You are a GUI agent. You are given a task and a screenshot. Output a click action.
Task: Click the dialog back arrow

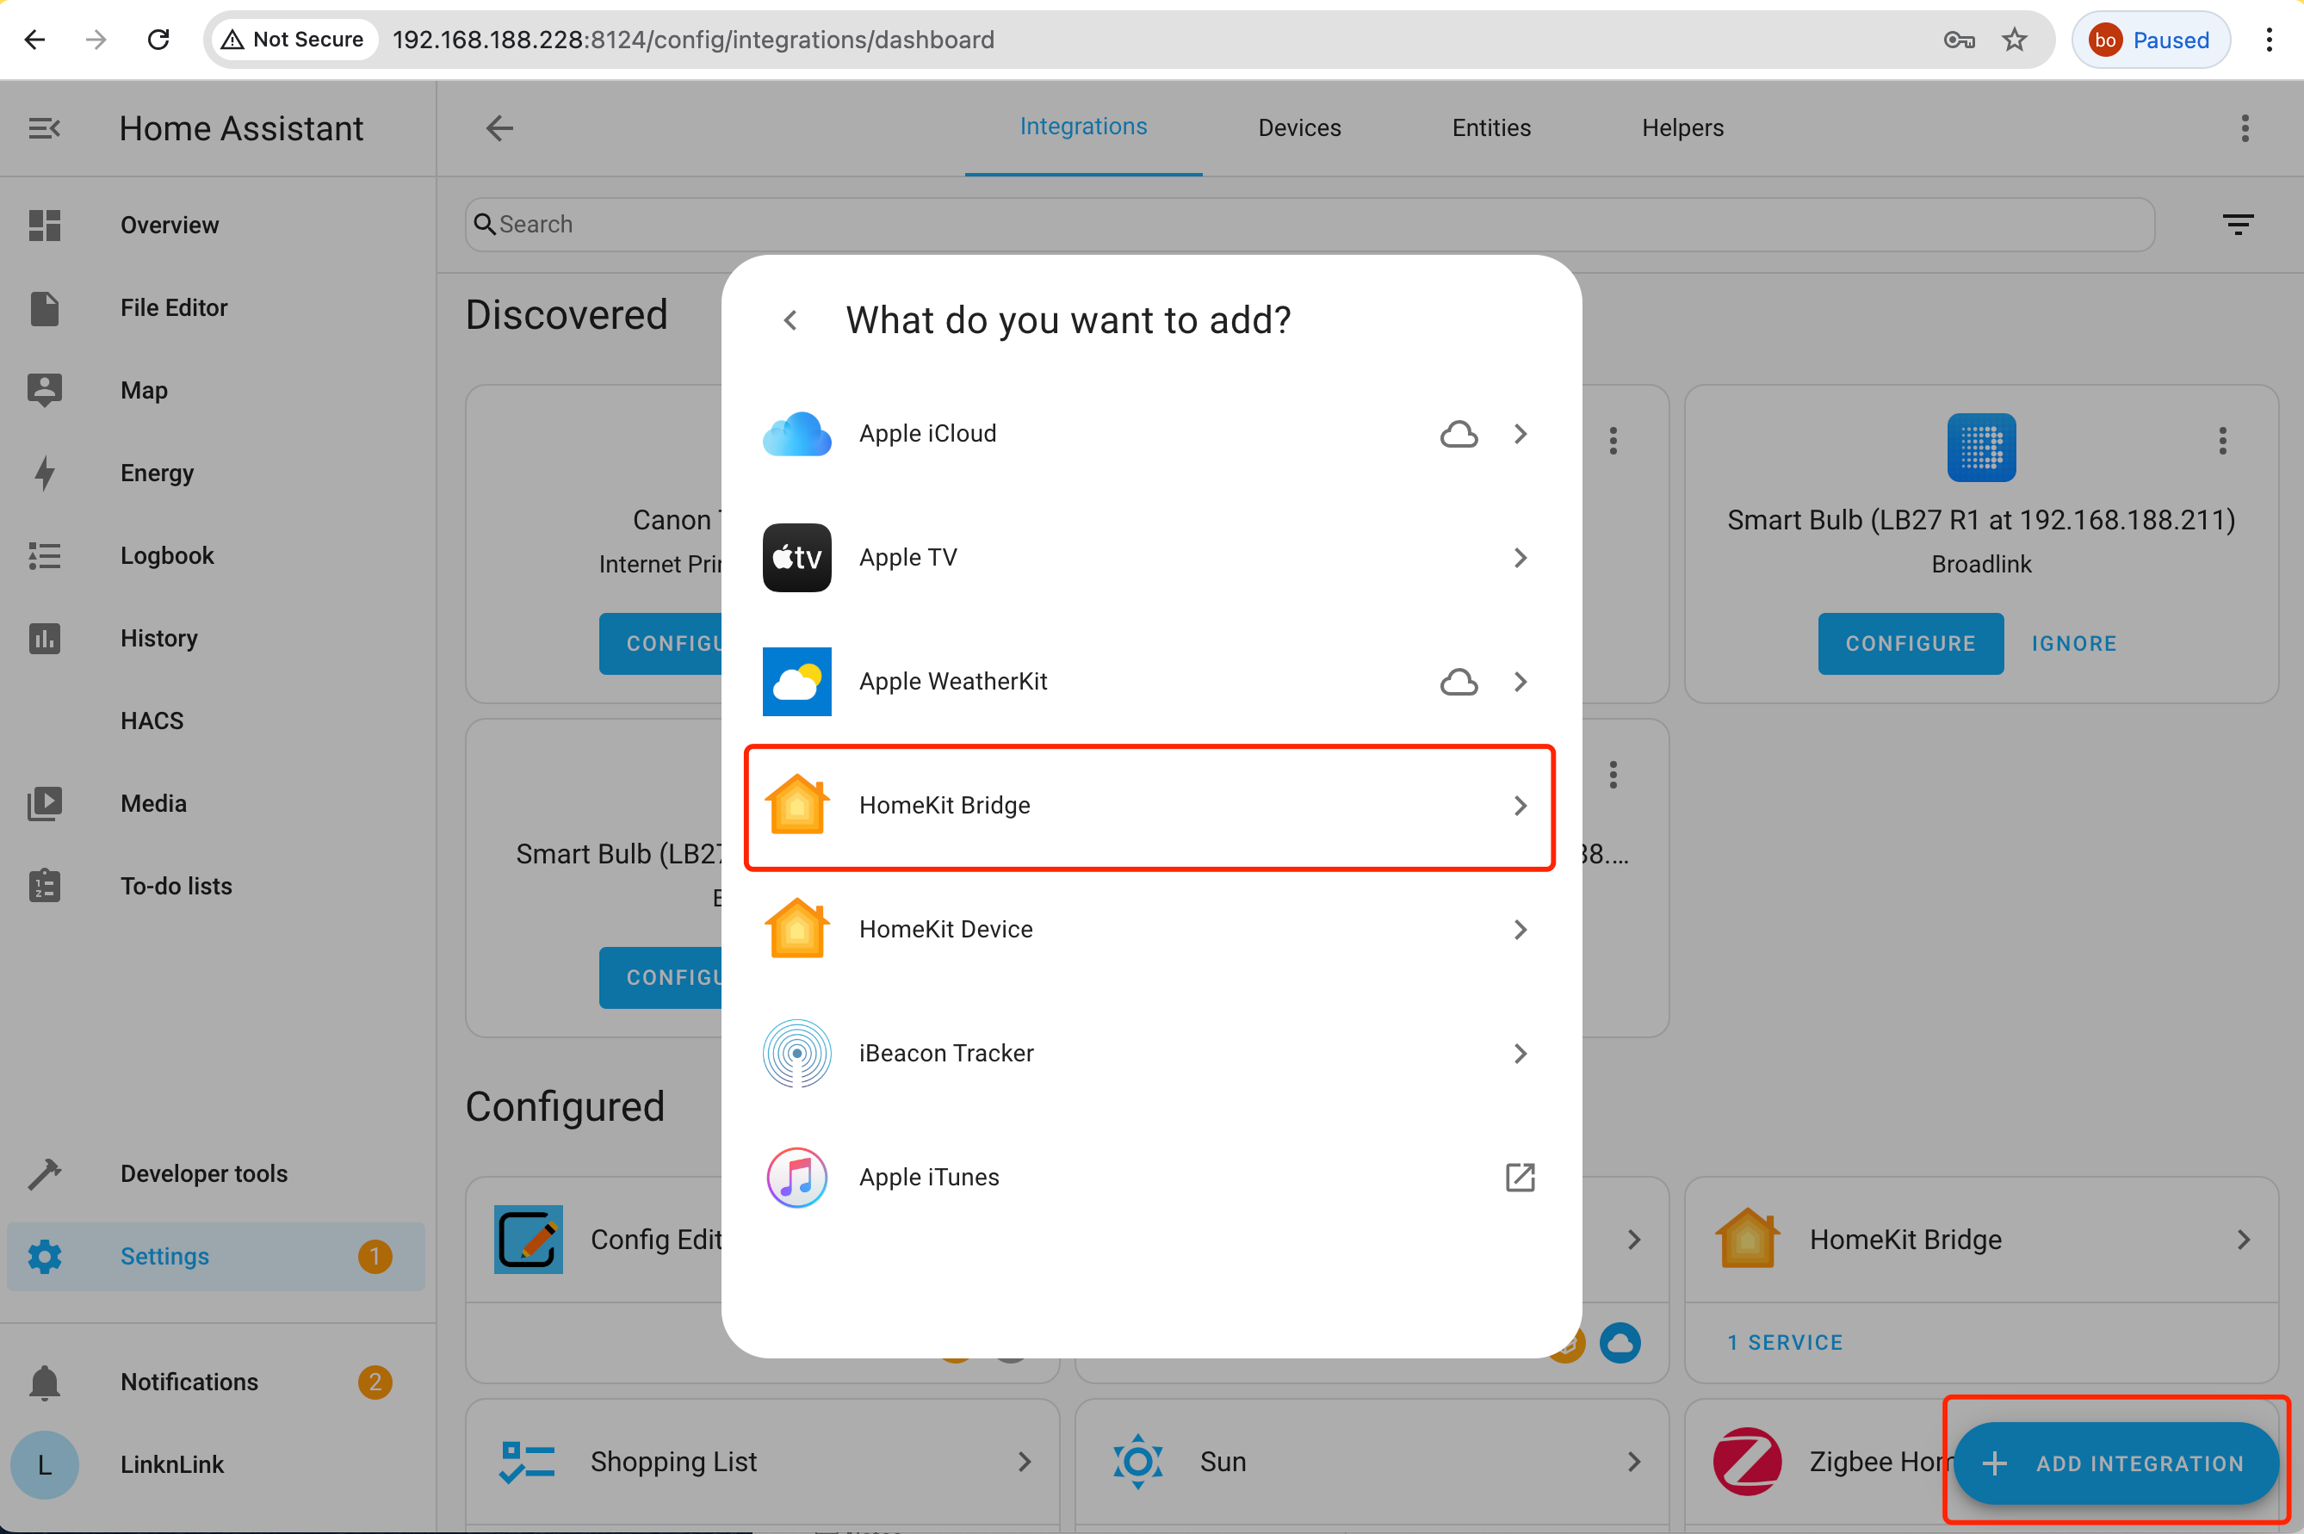coord(791,320)
